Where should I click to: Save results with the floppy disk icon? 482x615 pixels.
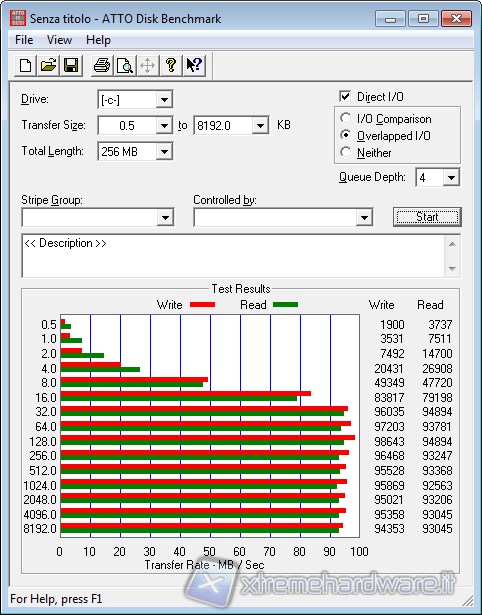click(x=71, y=65)
